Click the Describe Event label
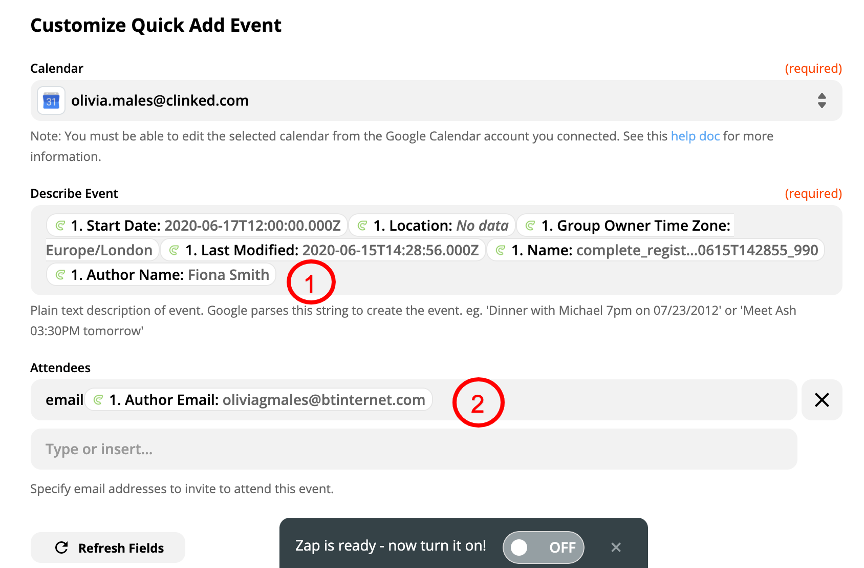 74,193
